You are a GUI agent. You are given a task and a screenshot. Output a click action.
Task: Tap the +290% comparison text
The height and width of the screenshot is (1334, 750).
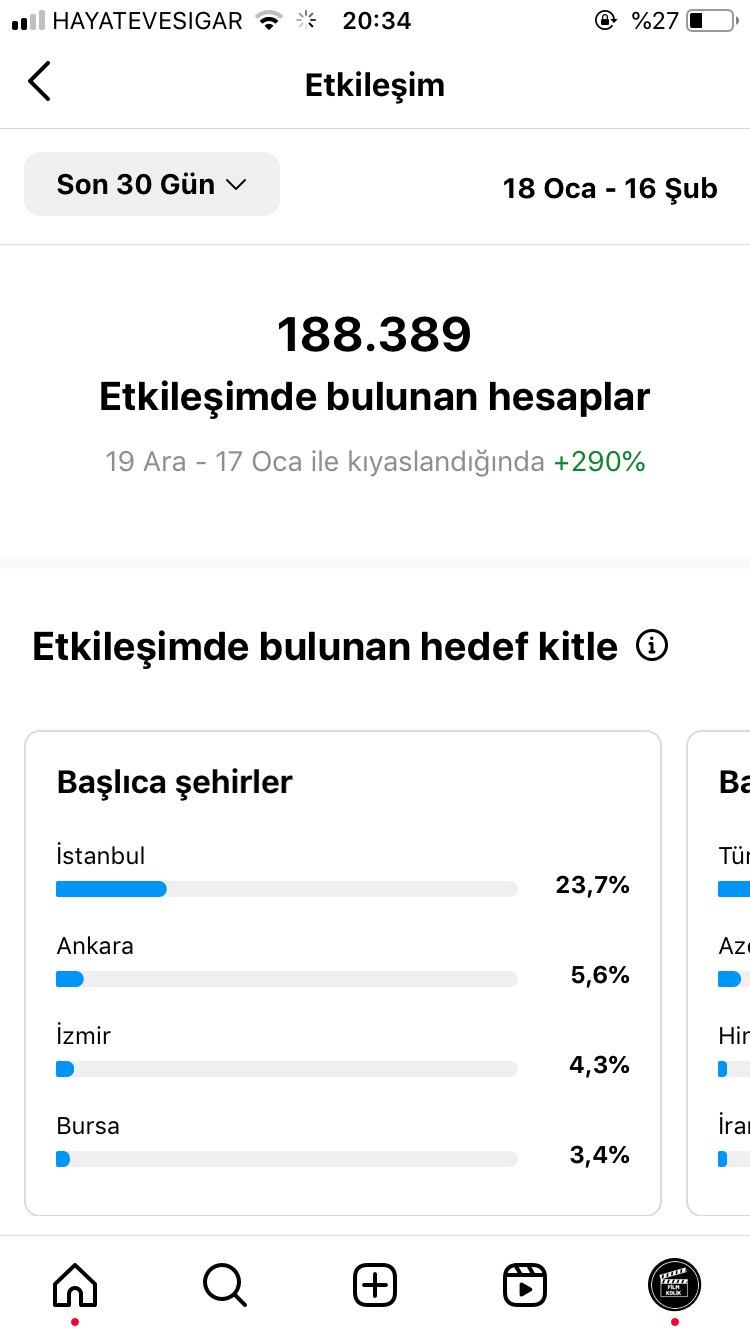click(x=600, y=462)
